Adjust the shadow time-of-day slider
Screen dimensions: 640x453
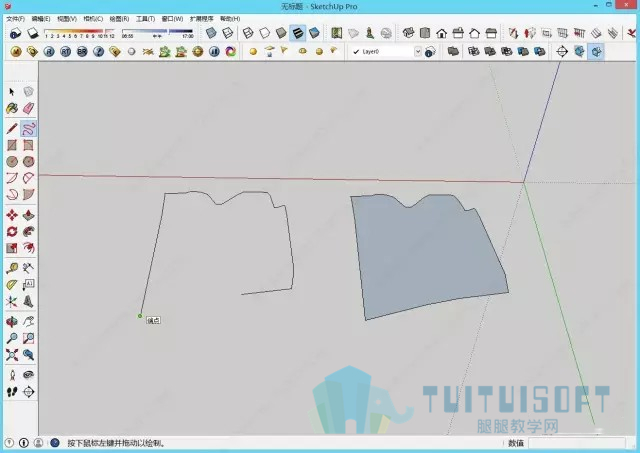pos(158,33)
